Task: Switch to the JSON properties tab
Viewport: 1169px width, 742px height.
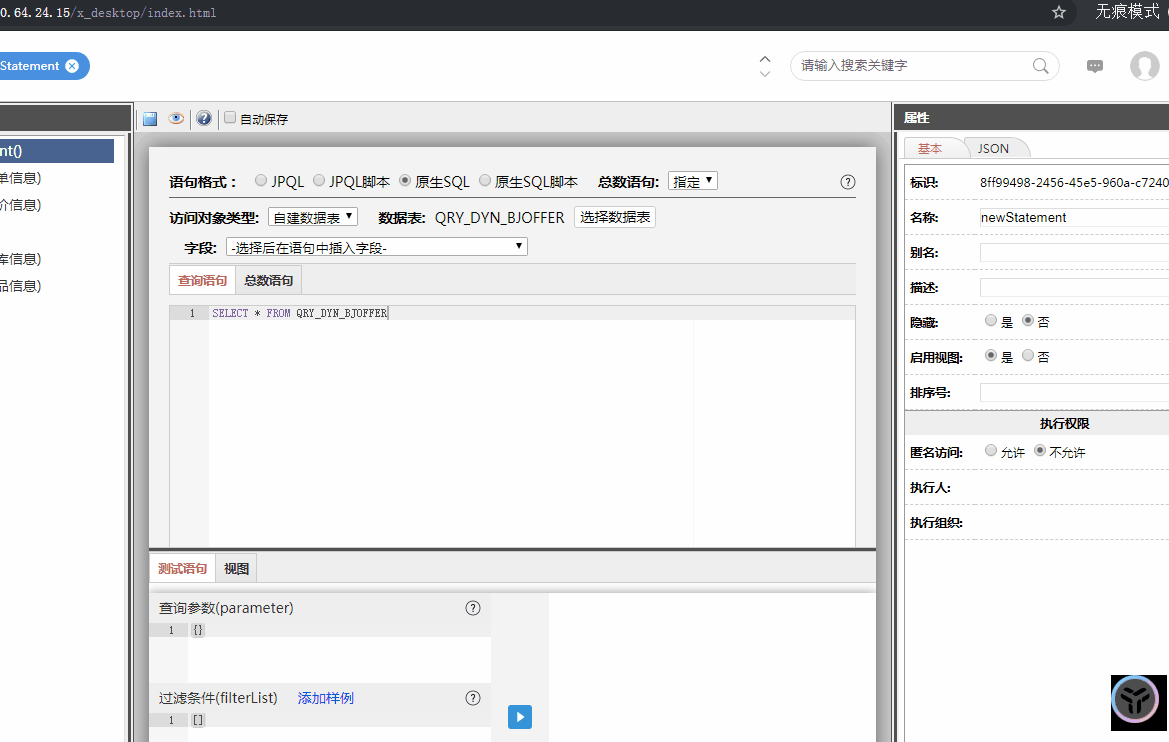Action: coord(993,148)
